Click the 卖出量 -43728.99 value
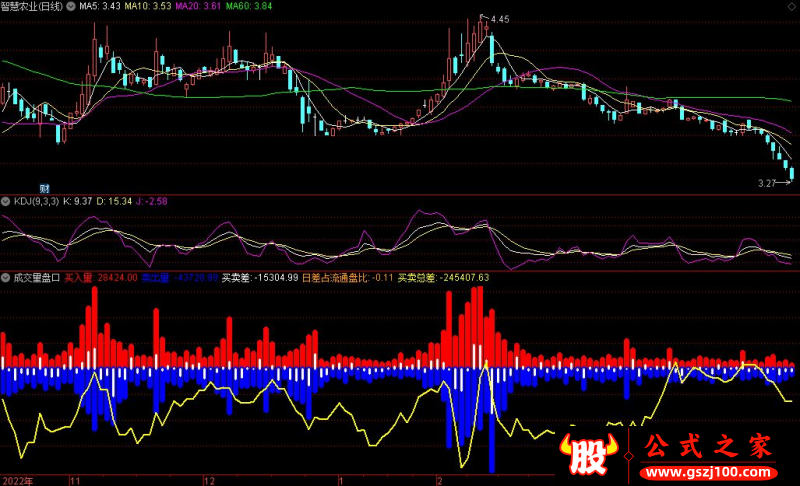Image resolution: width=800 pixels, height=486 pixels. 180,278
